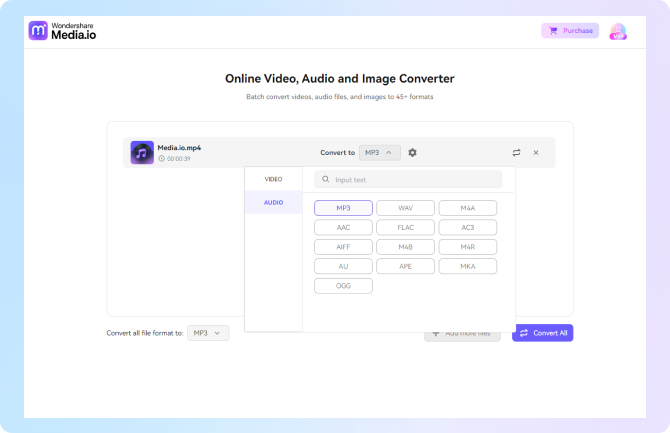Viewport: 670px width, 433px height.
Task: Click the swap/convert arrows icon on file row
Action: click(x=516, y=152)
